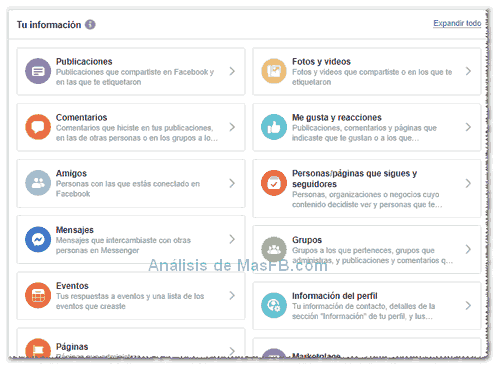This screenshot has height=370, width=500.
Task: Click the Información del perfil icon
Action: click(x=274, y=305)
